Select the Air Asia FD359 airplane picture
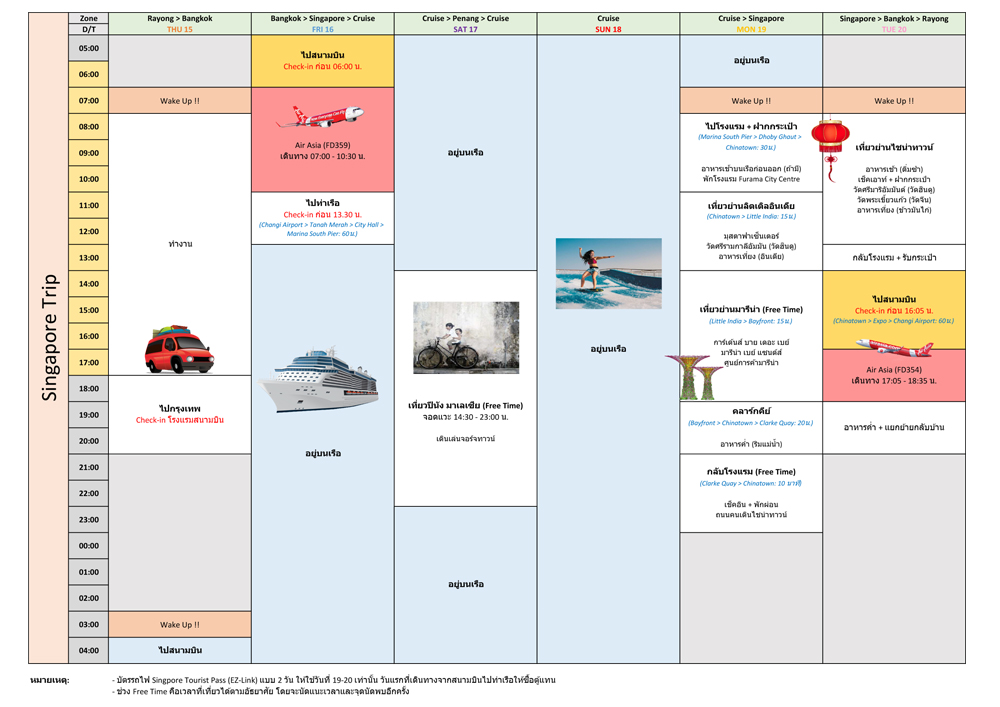 coord(321,117)
